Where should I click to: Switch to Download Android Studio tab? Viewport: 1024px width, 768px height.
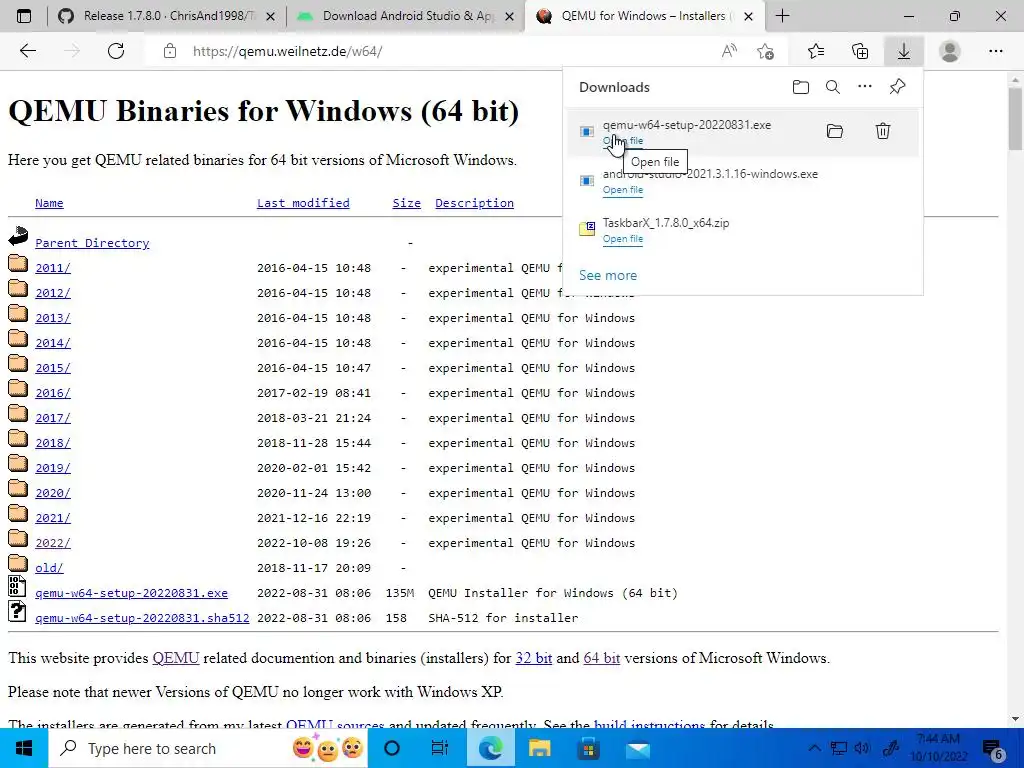tap(405, 16)
